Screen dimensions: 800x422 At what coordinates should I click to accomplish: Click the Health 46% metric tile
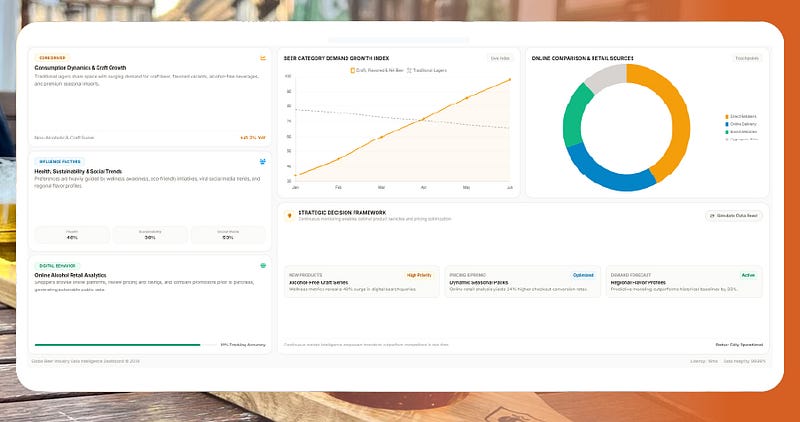point(72,235)
